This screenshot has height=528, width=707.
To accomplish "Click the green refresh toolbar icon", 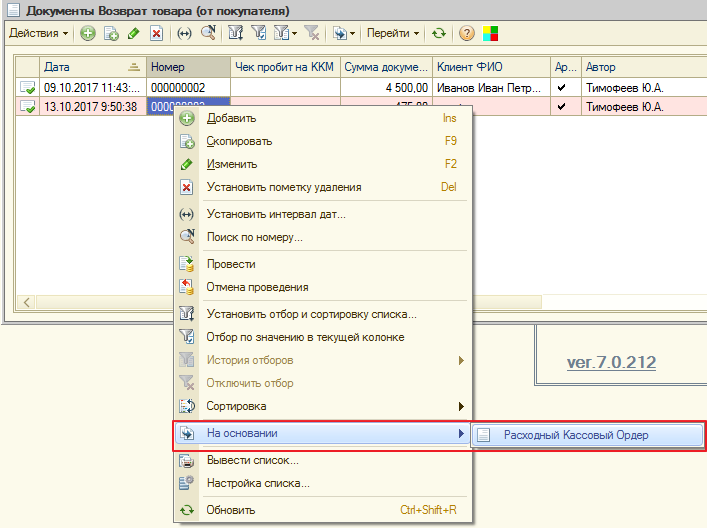I will pyautogui.click(x=438, y=33).
